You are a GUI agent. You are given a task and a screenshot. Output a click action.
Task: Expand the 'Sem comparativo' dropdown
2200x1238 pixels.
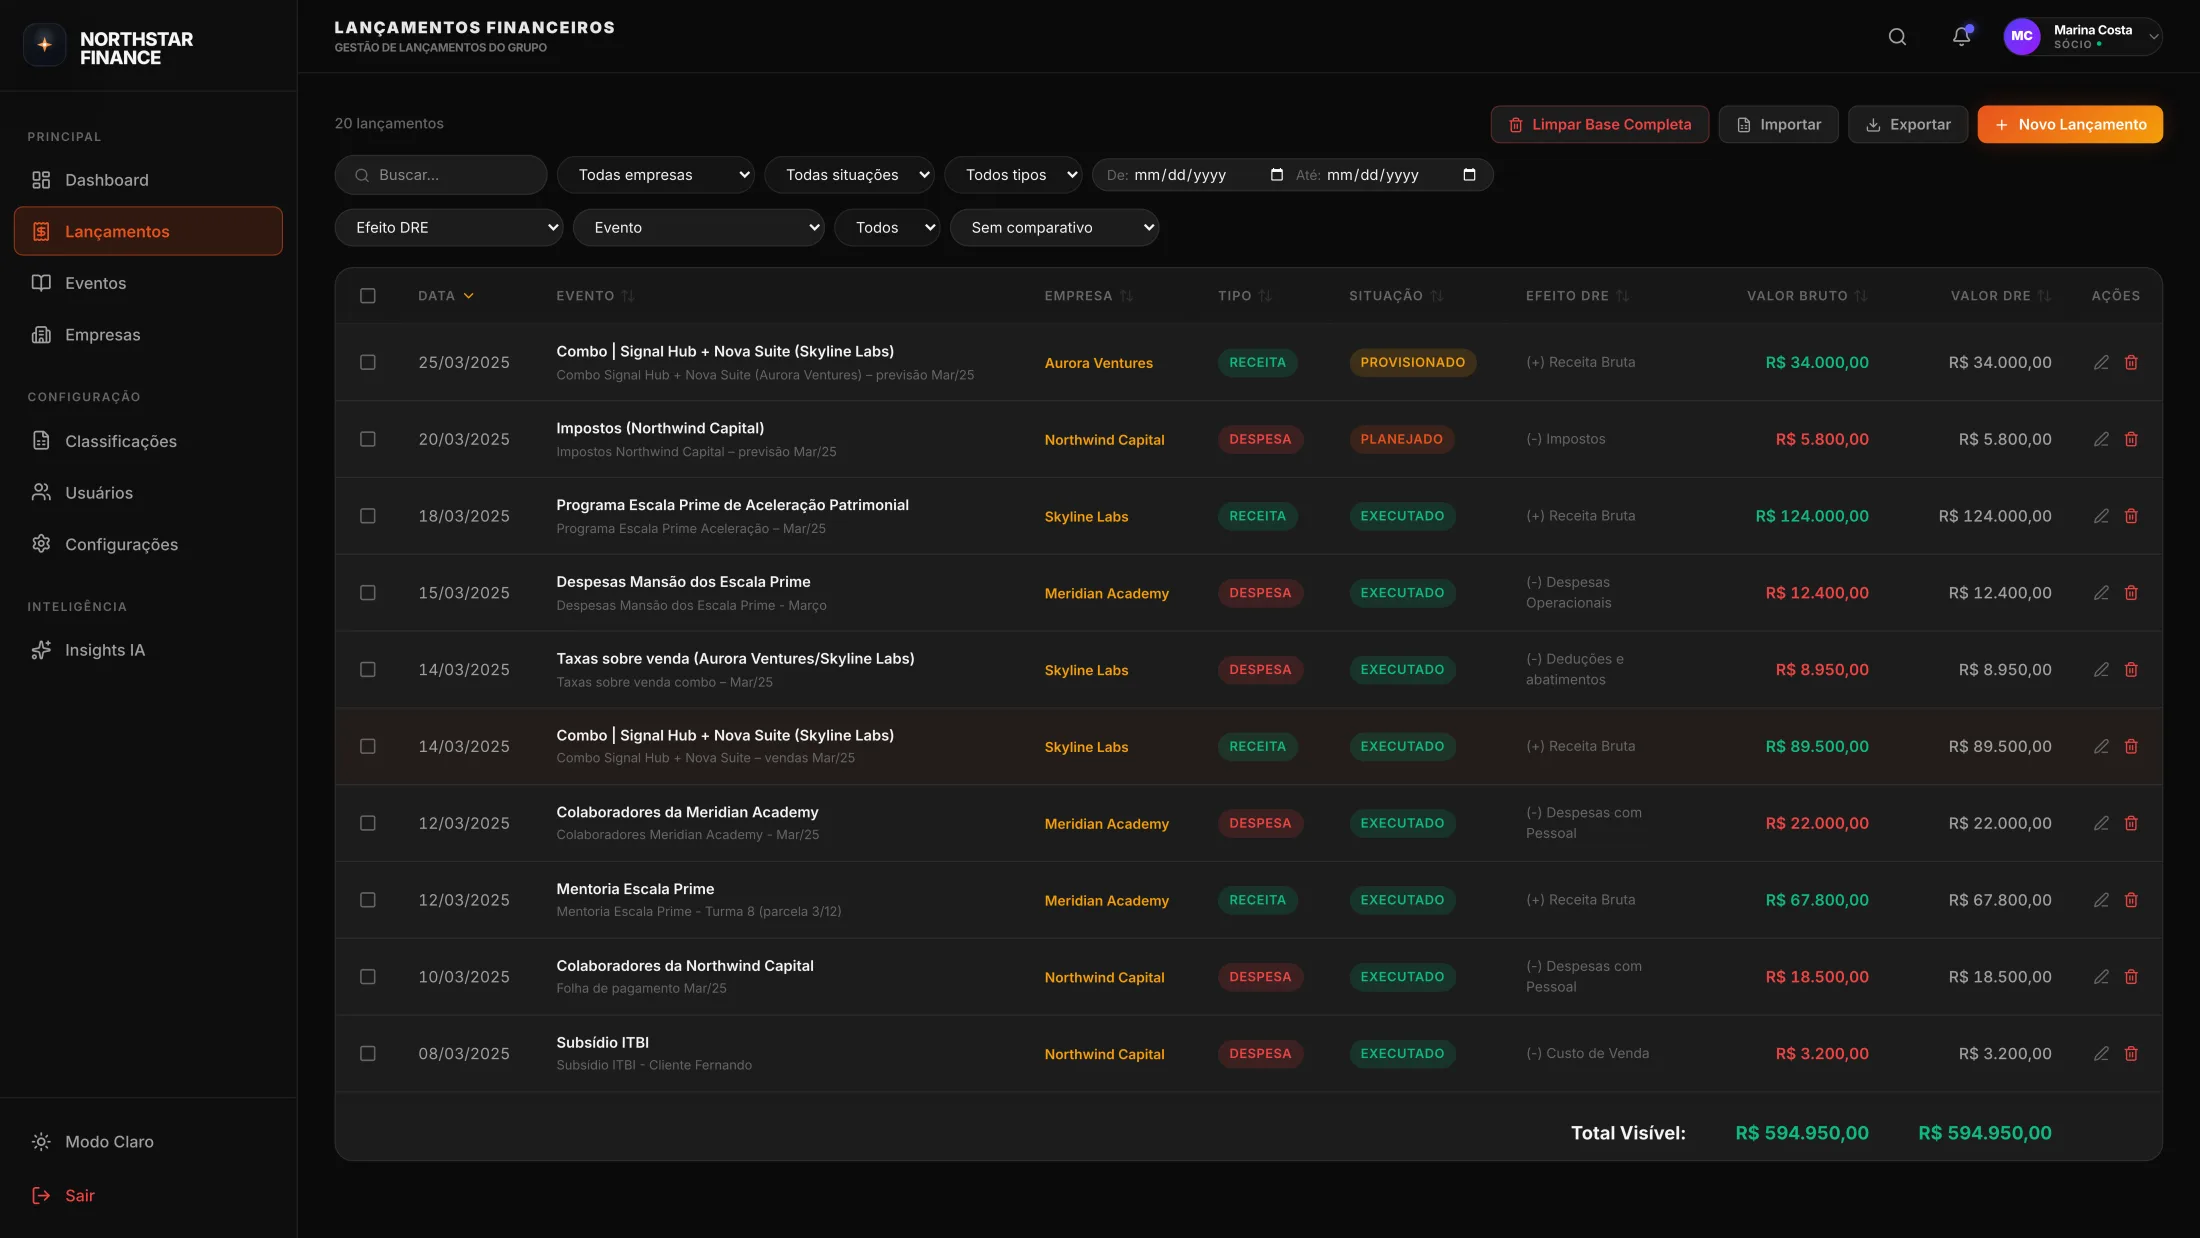coord(1054,228)
